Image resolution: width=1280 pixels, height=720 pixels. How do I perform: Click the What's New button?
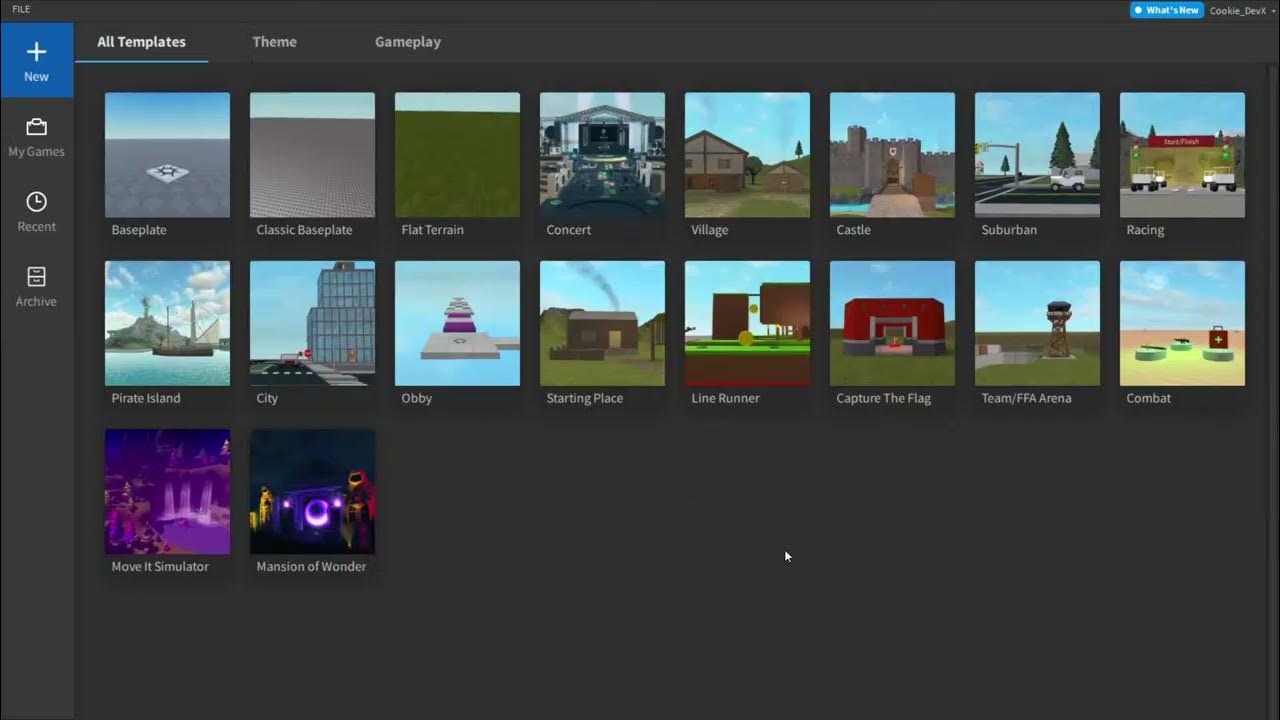pyautogui.click(x=1166, y=10)
